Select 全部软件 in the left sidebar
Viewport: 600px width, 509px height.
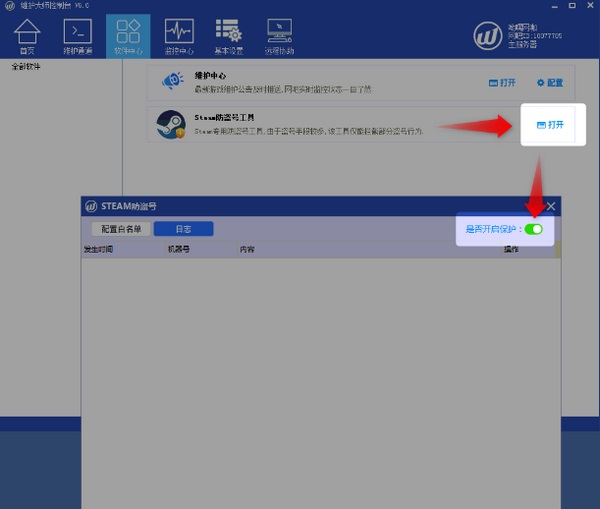click(x=26, y=67)
